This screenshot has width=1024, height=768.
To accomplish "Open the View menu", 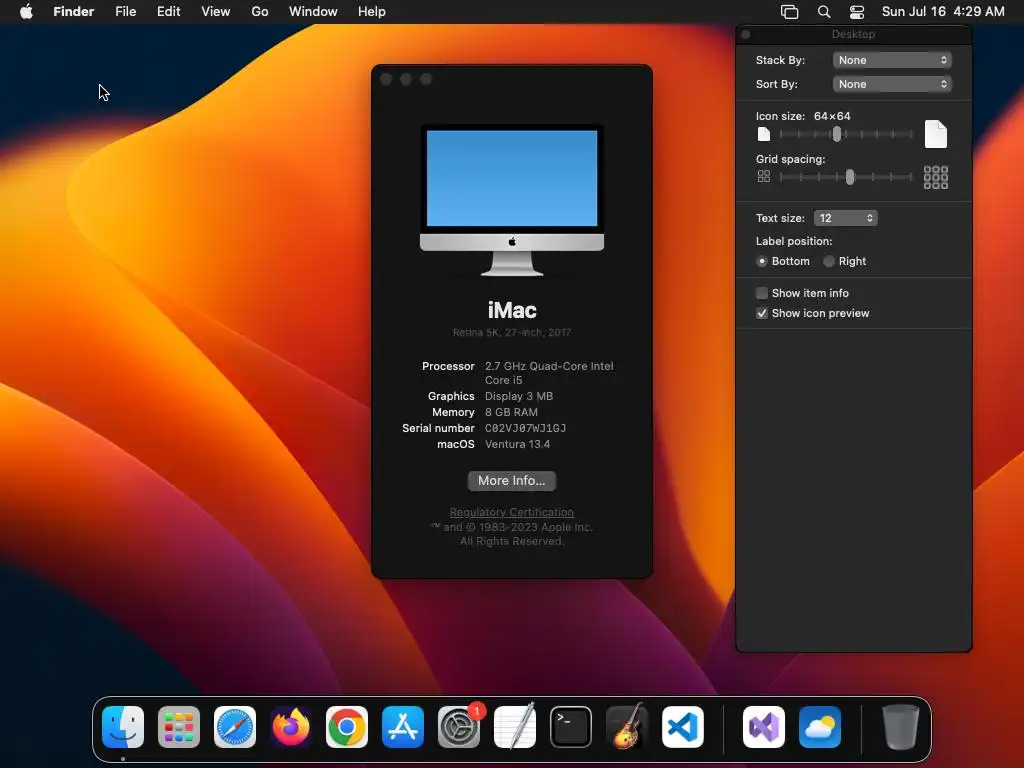I will (216, 12).
